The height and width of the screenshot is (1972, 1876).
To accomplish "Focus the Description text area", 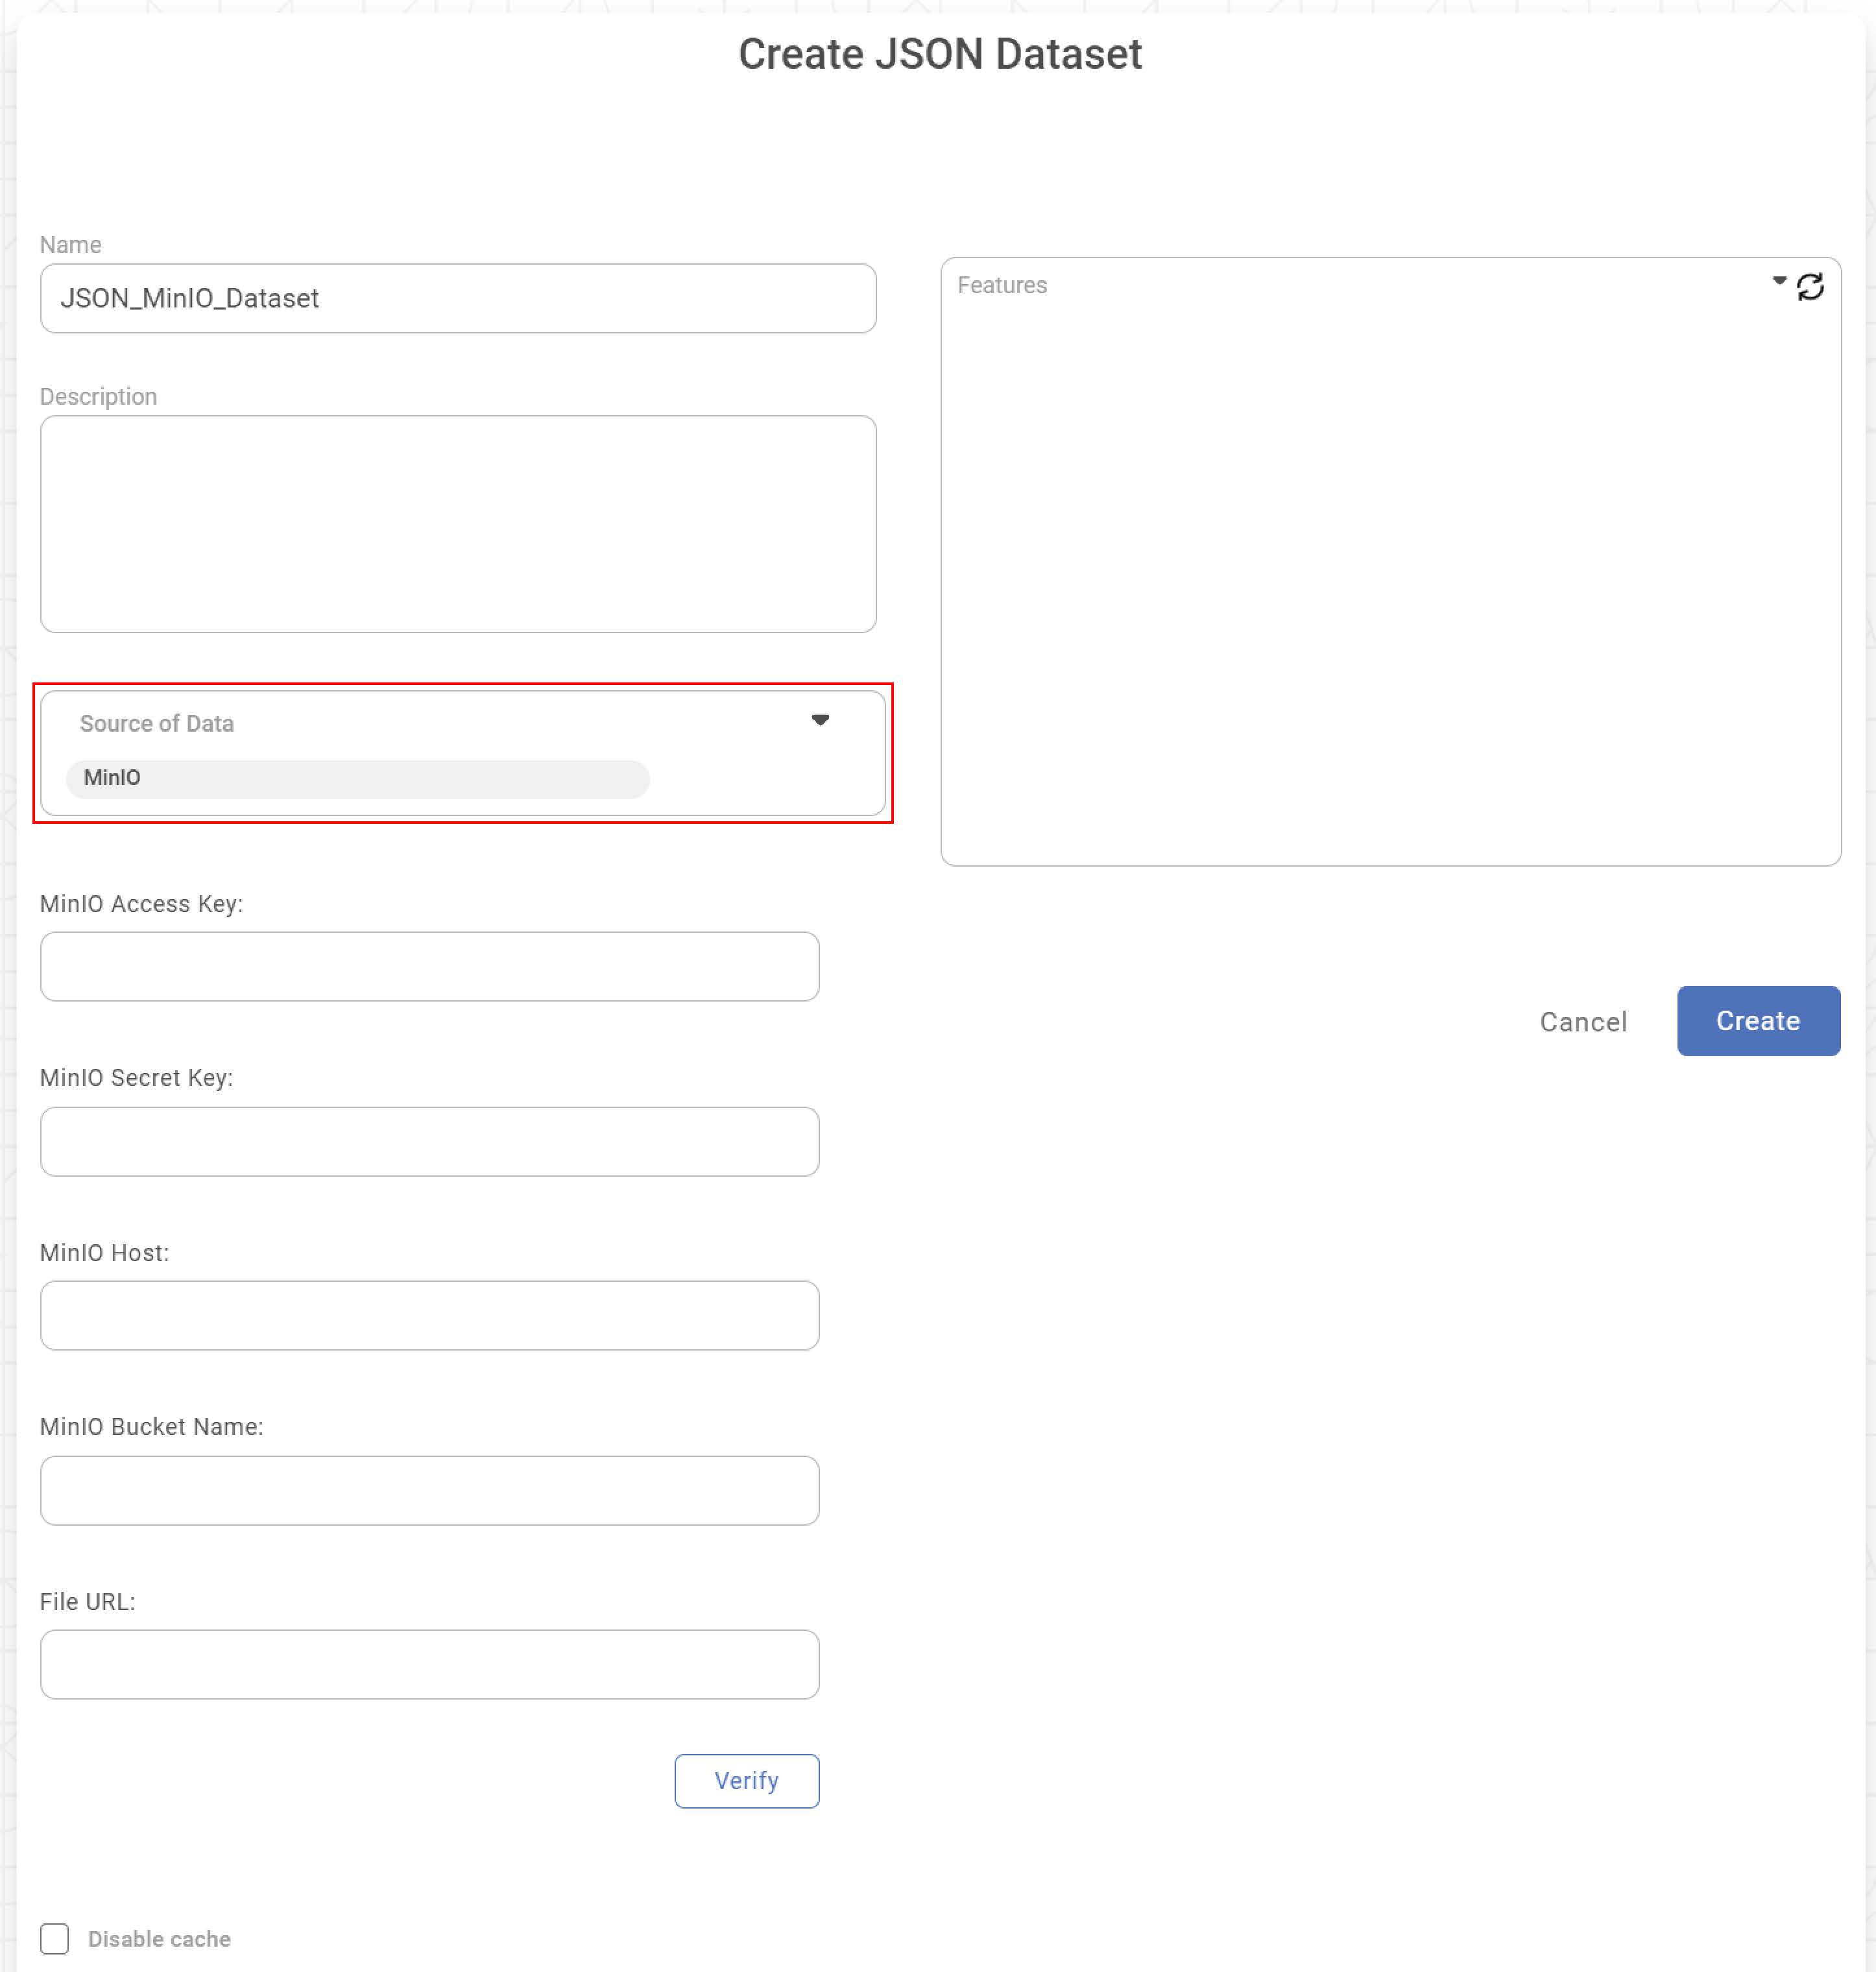I will pos(458,523).
